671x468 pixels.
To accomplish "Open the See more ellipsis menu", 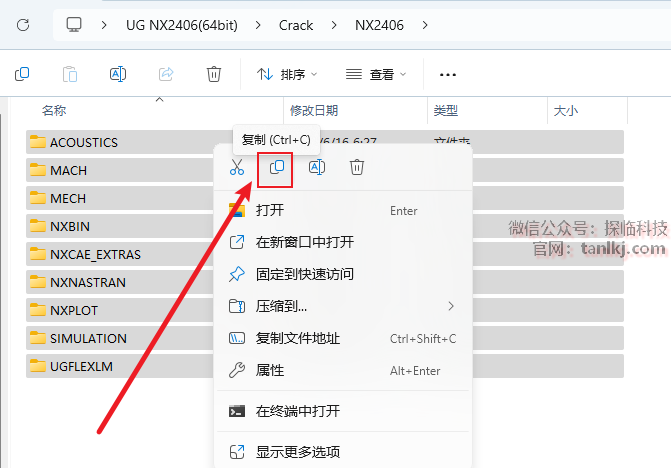I will pos(448,75).
